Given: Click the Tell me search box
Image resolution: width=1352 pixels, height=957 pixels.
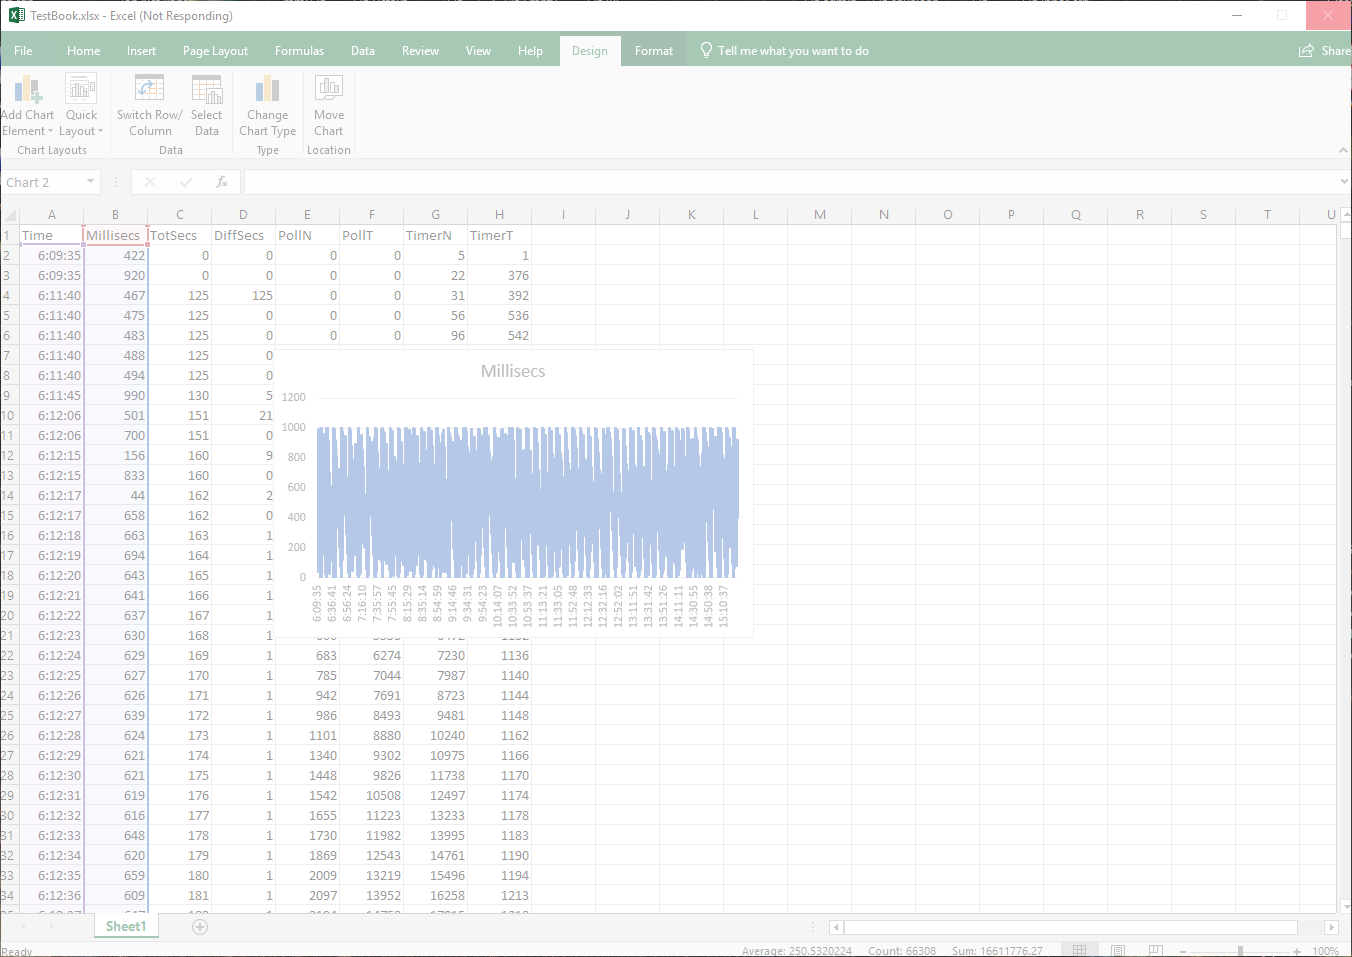Looking at the screenshot, I should [x=784, y=51].
